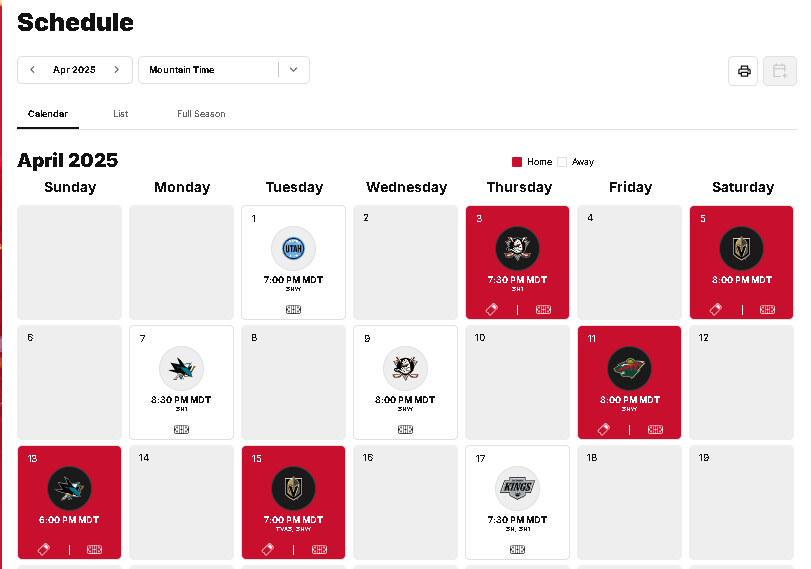811x569 pixels.
Task: Click the print schedule icon
Action: (743, 71)
